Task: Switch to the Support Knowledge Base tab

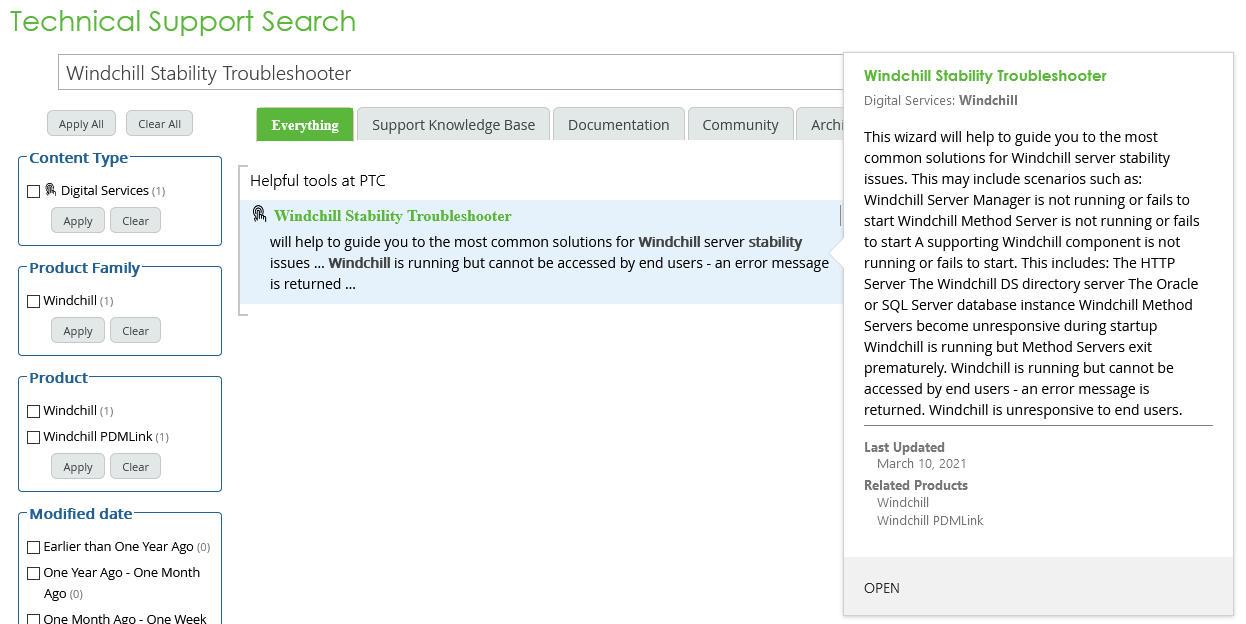Action: (x=453, y=123)
